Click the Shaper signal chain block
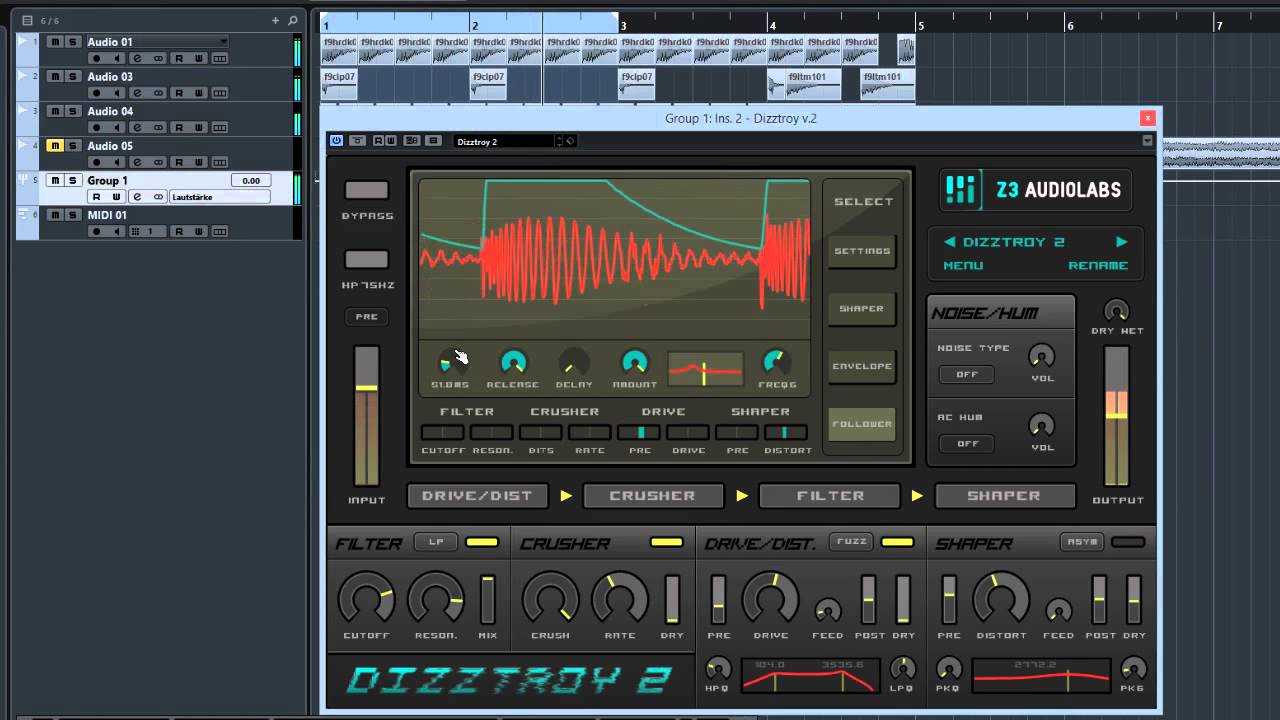 click(1005, 496)
